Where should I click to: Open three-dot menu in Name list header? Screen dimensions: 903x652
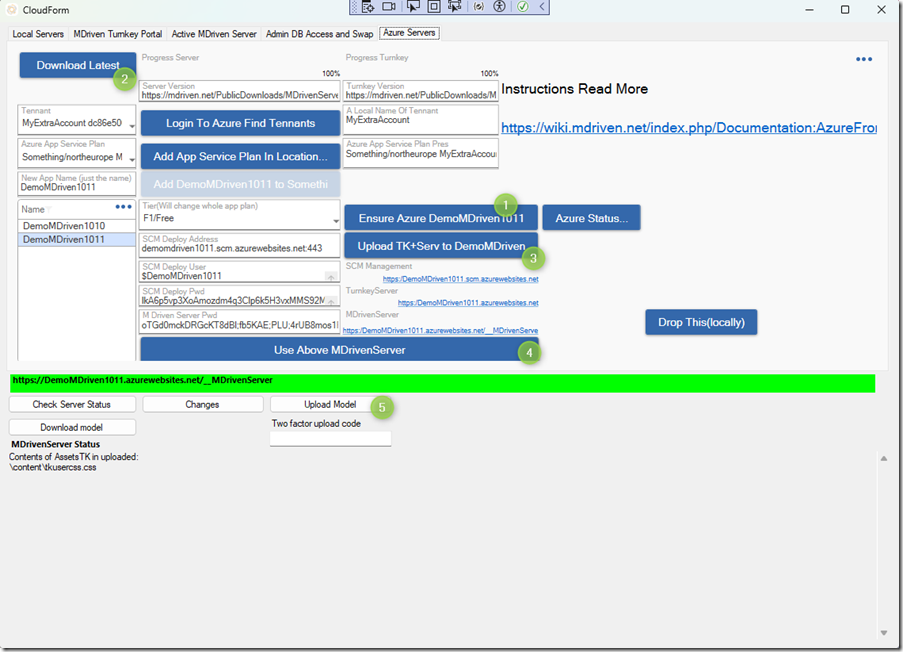pos(124,207)
